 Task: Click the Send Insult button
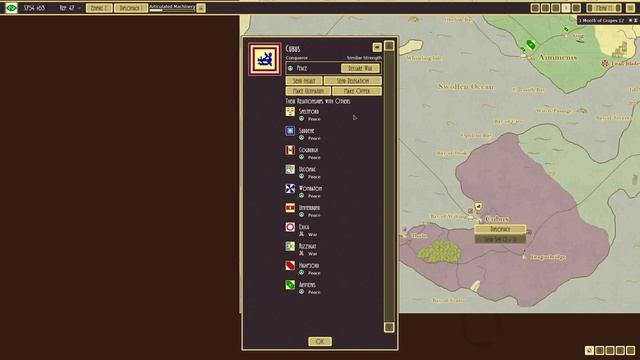coord(304,81)
